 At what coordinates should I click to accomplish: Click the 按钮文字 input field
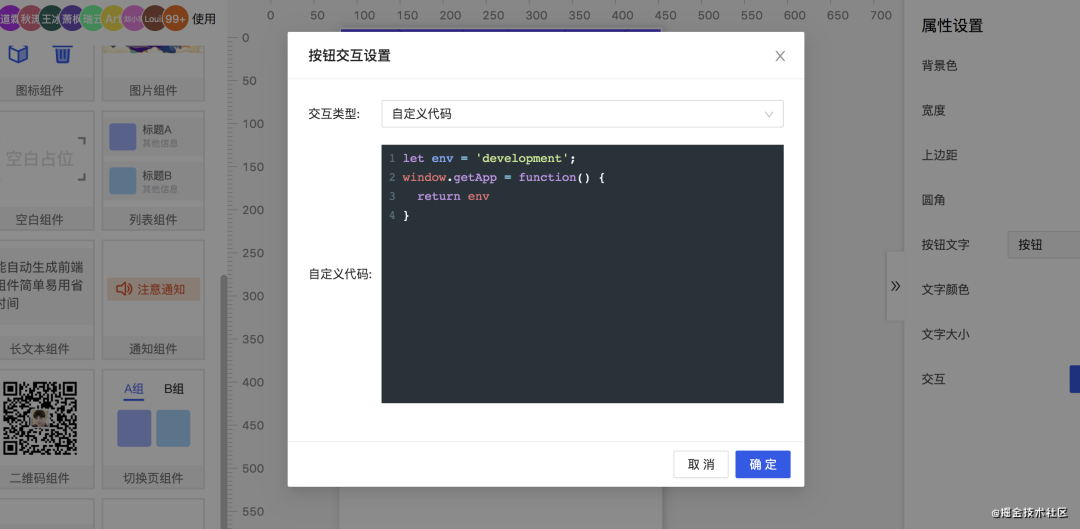1043,245
